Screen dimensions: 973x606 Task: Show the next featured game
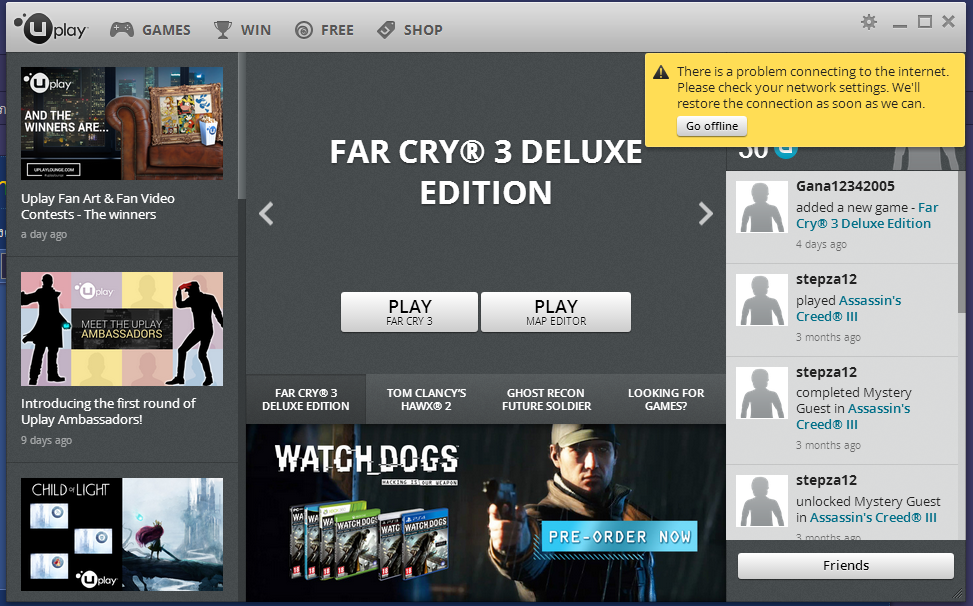pyautogui.click(x=706, y=213)
